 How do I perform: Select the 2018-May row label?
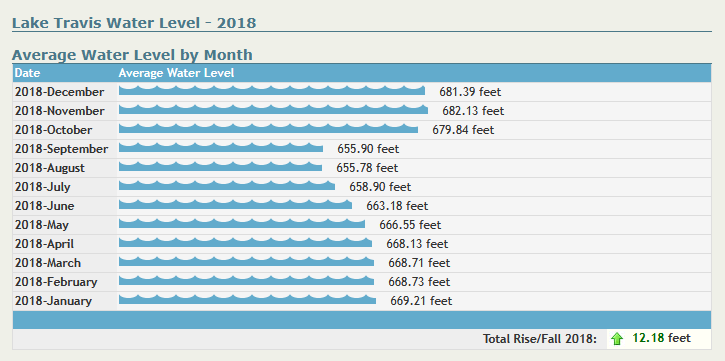point(42,225)
